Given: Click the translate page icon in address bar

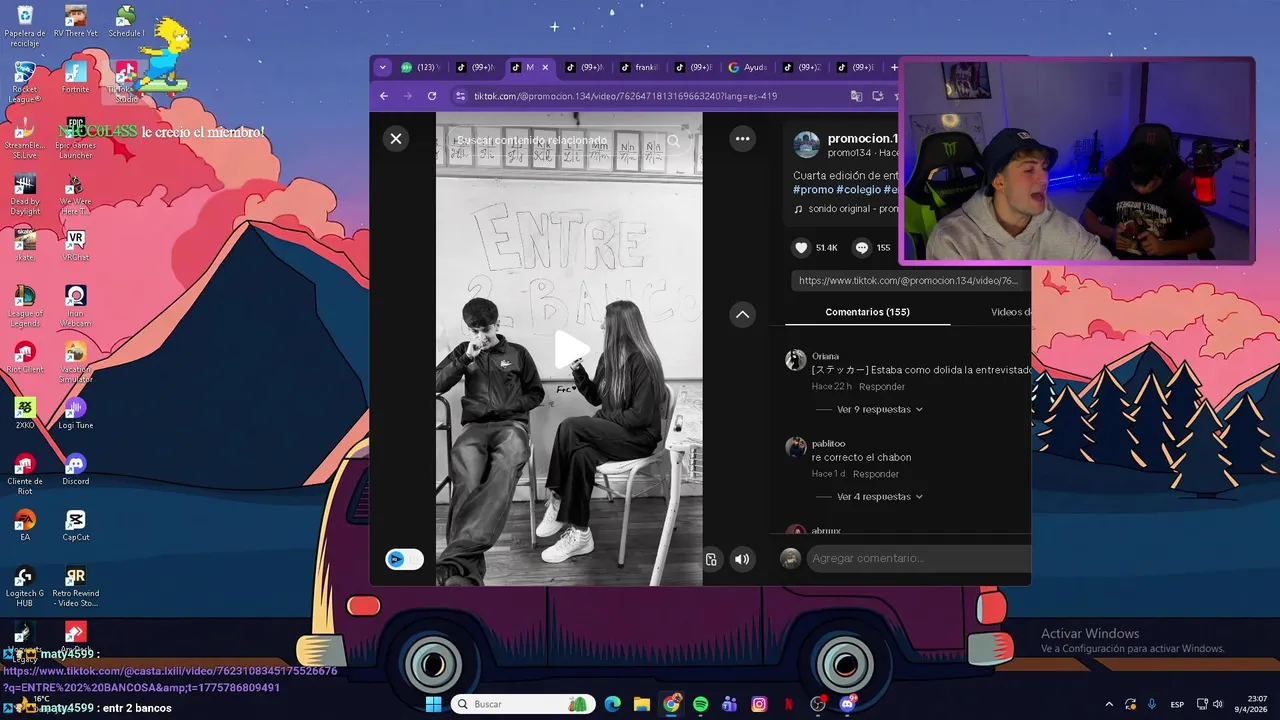Looking at the screenshot, I should (856, 96).
